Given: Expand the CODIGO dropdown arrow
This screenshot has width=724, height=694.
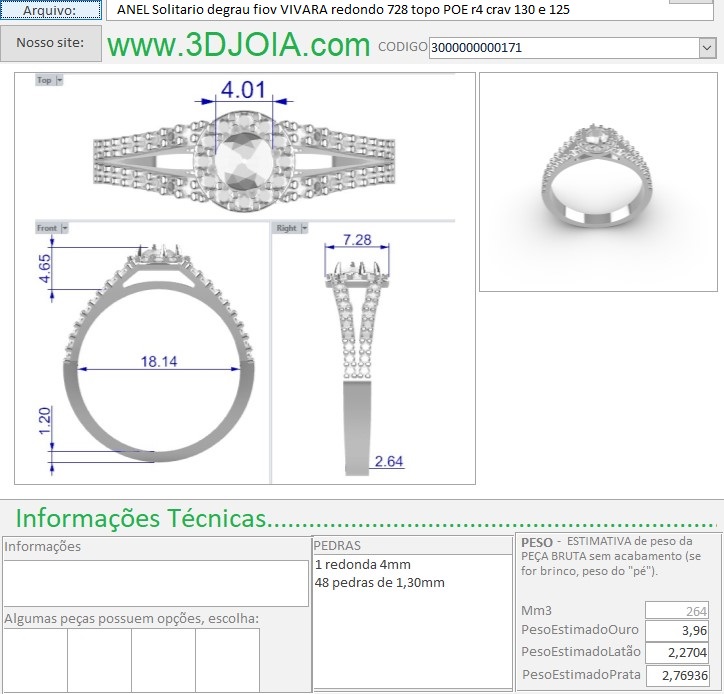Looking at the screenshot, I should coord(708,47).
